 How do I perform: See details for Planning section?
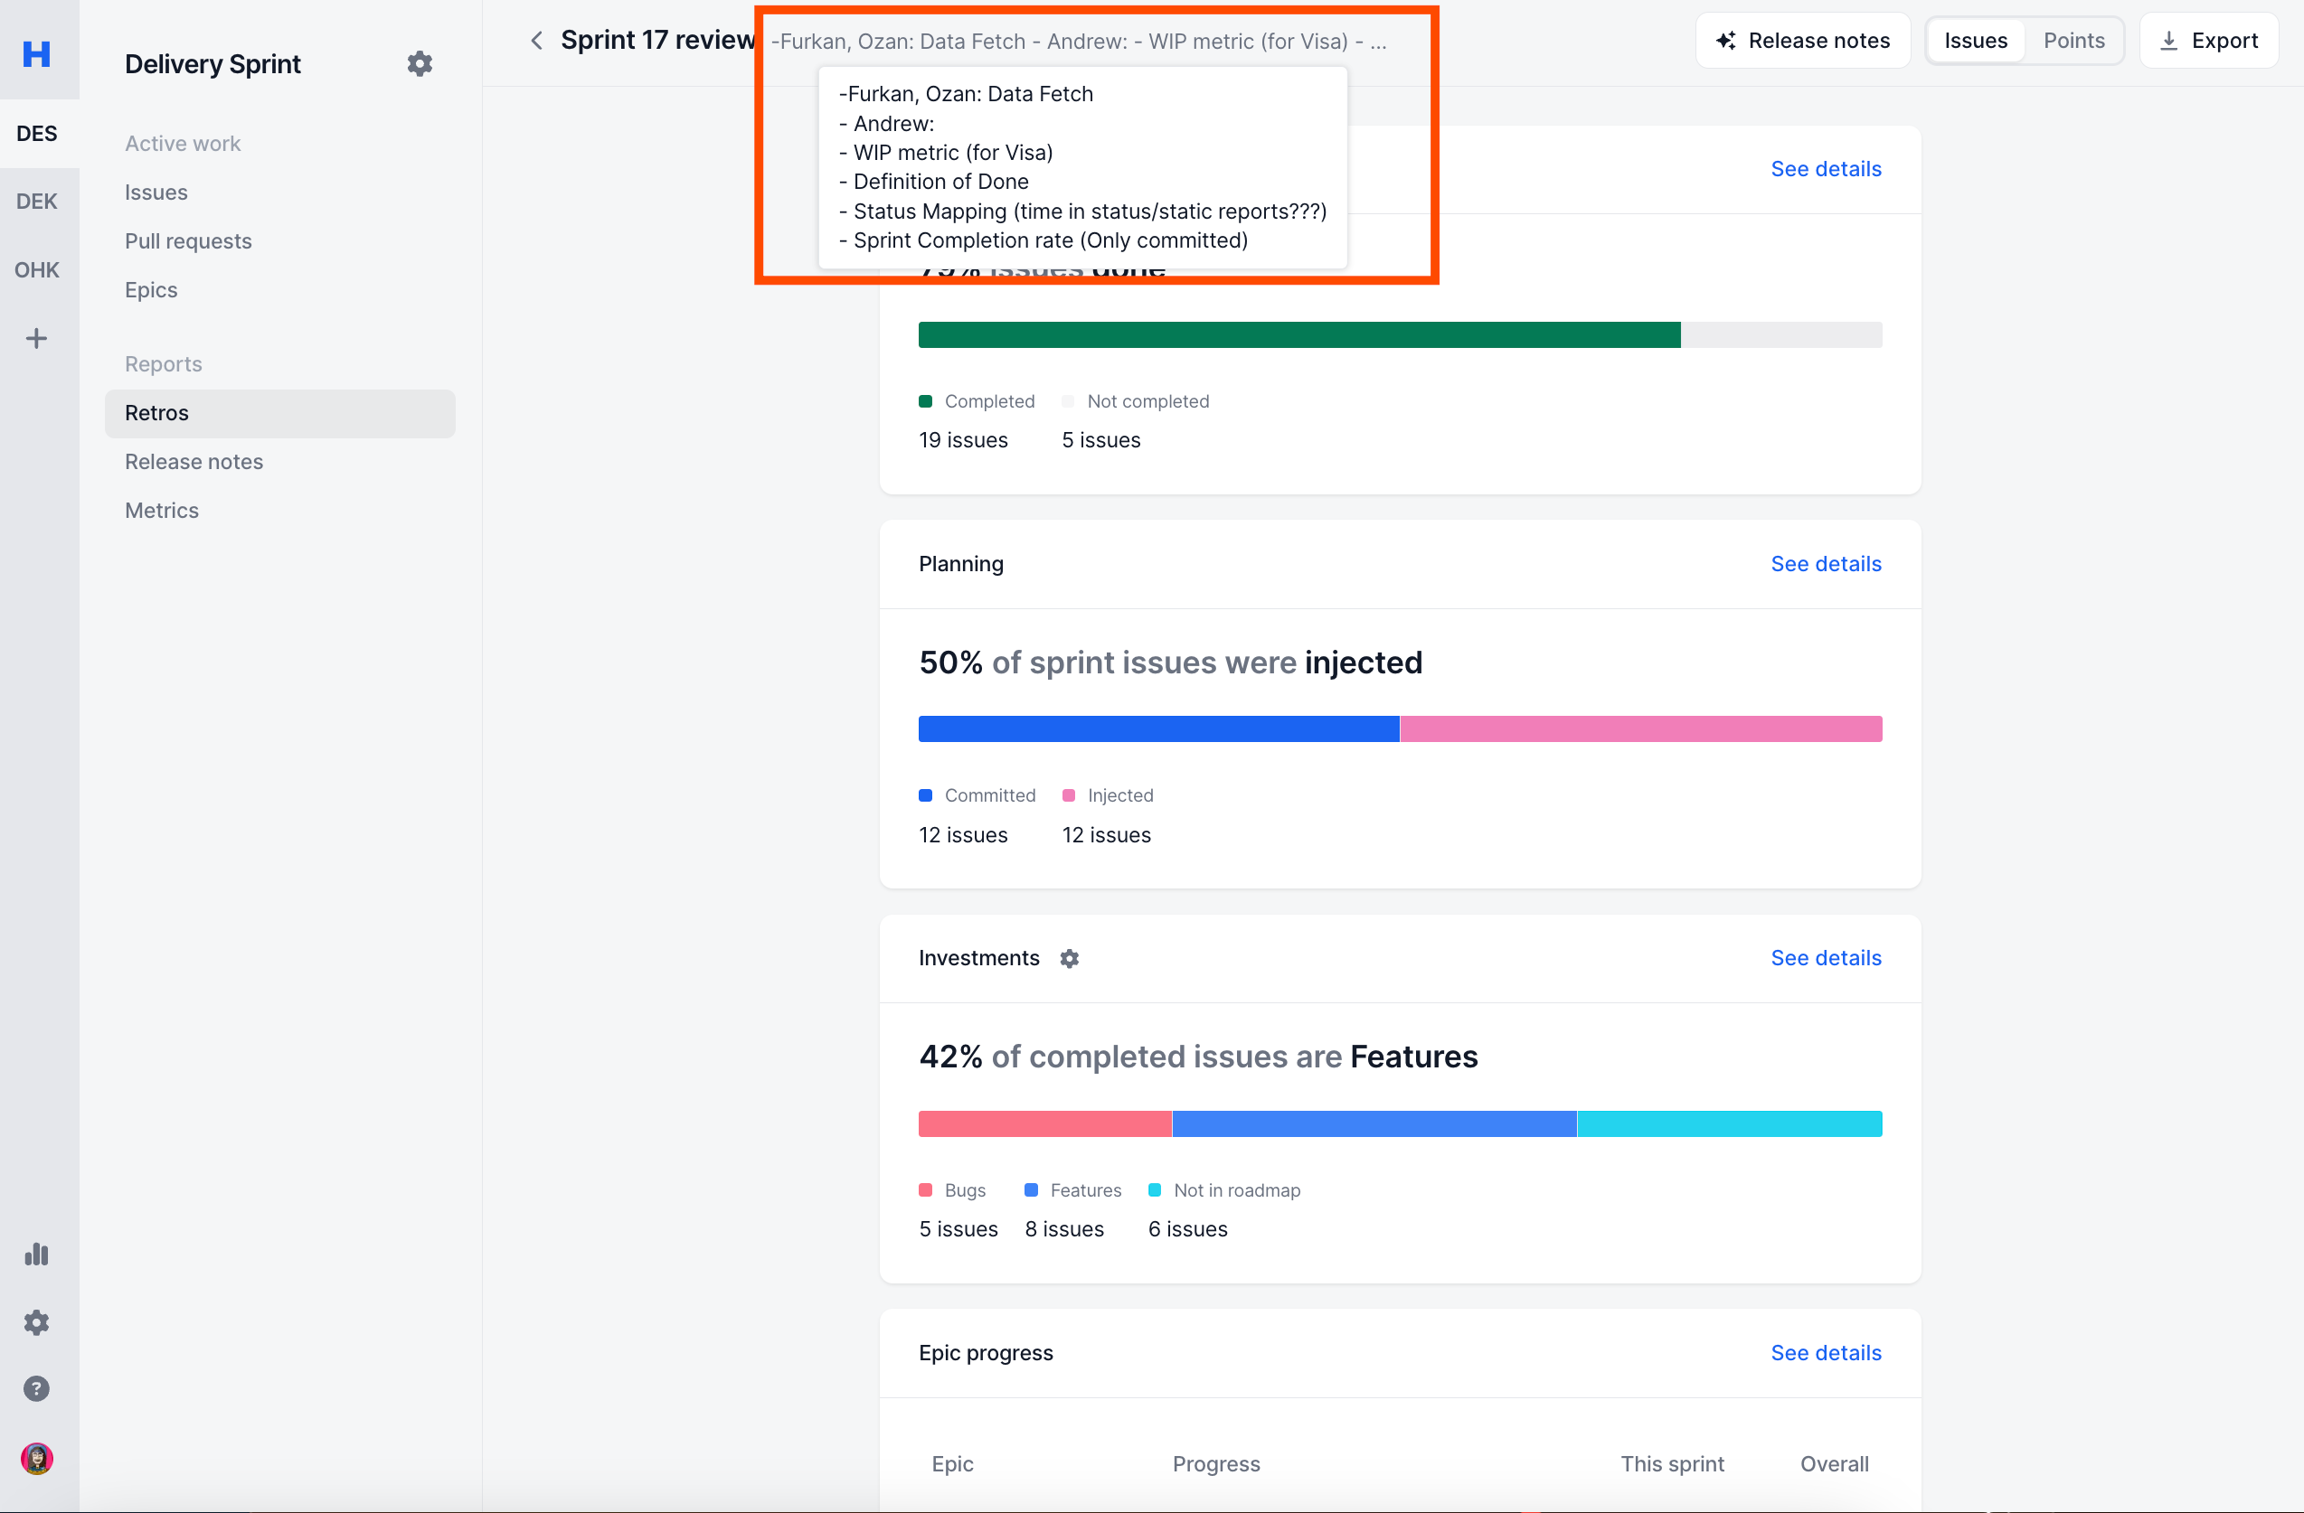click(1825, 564)
